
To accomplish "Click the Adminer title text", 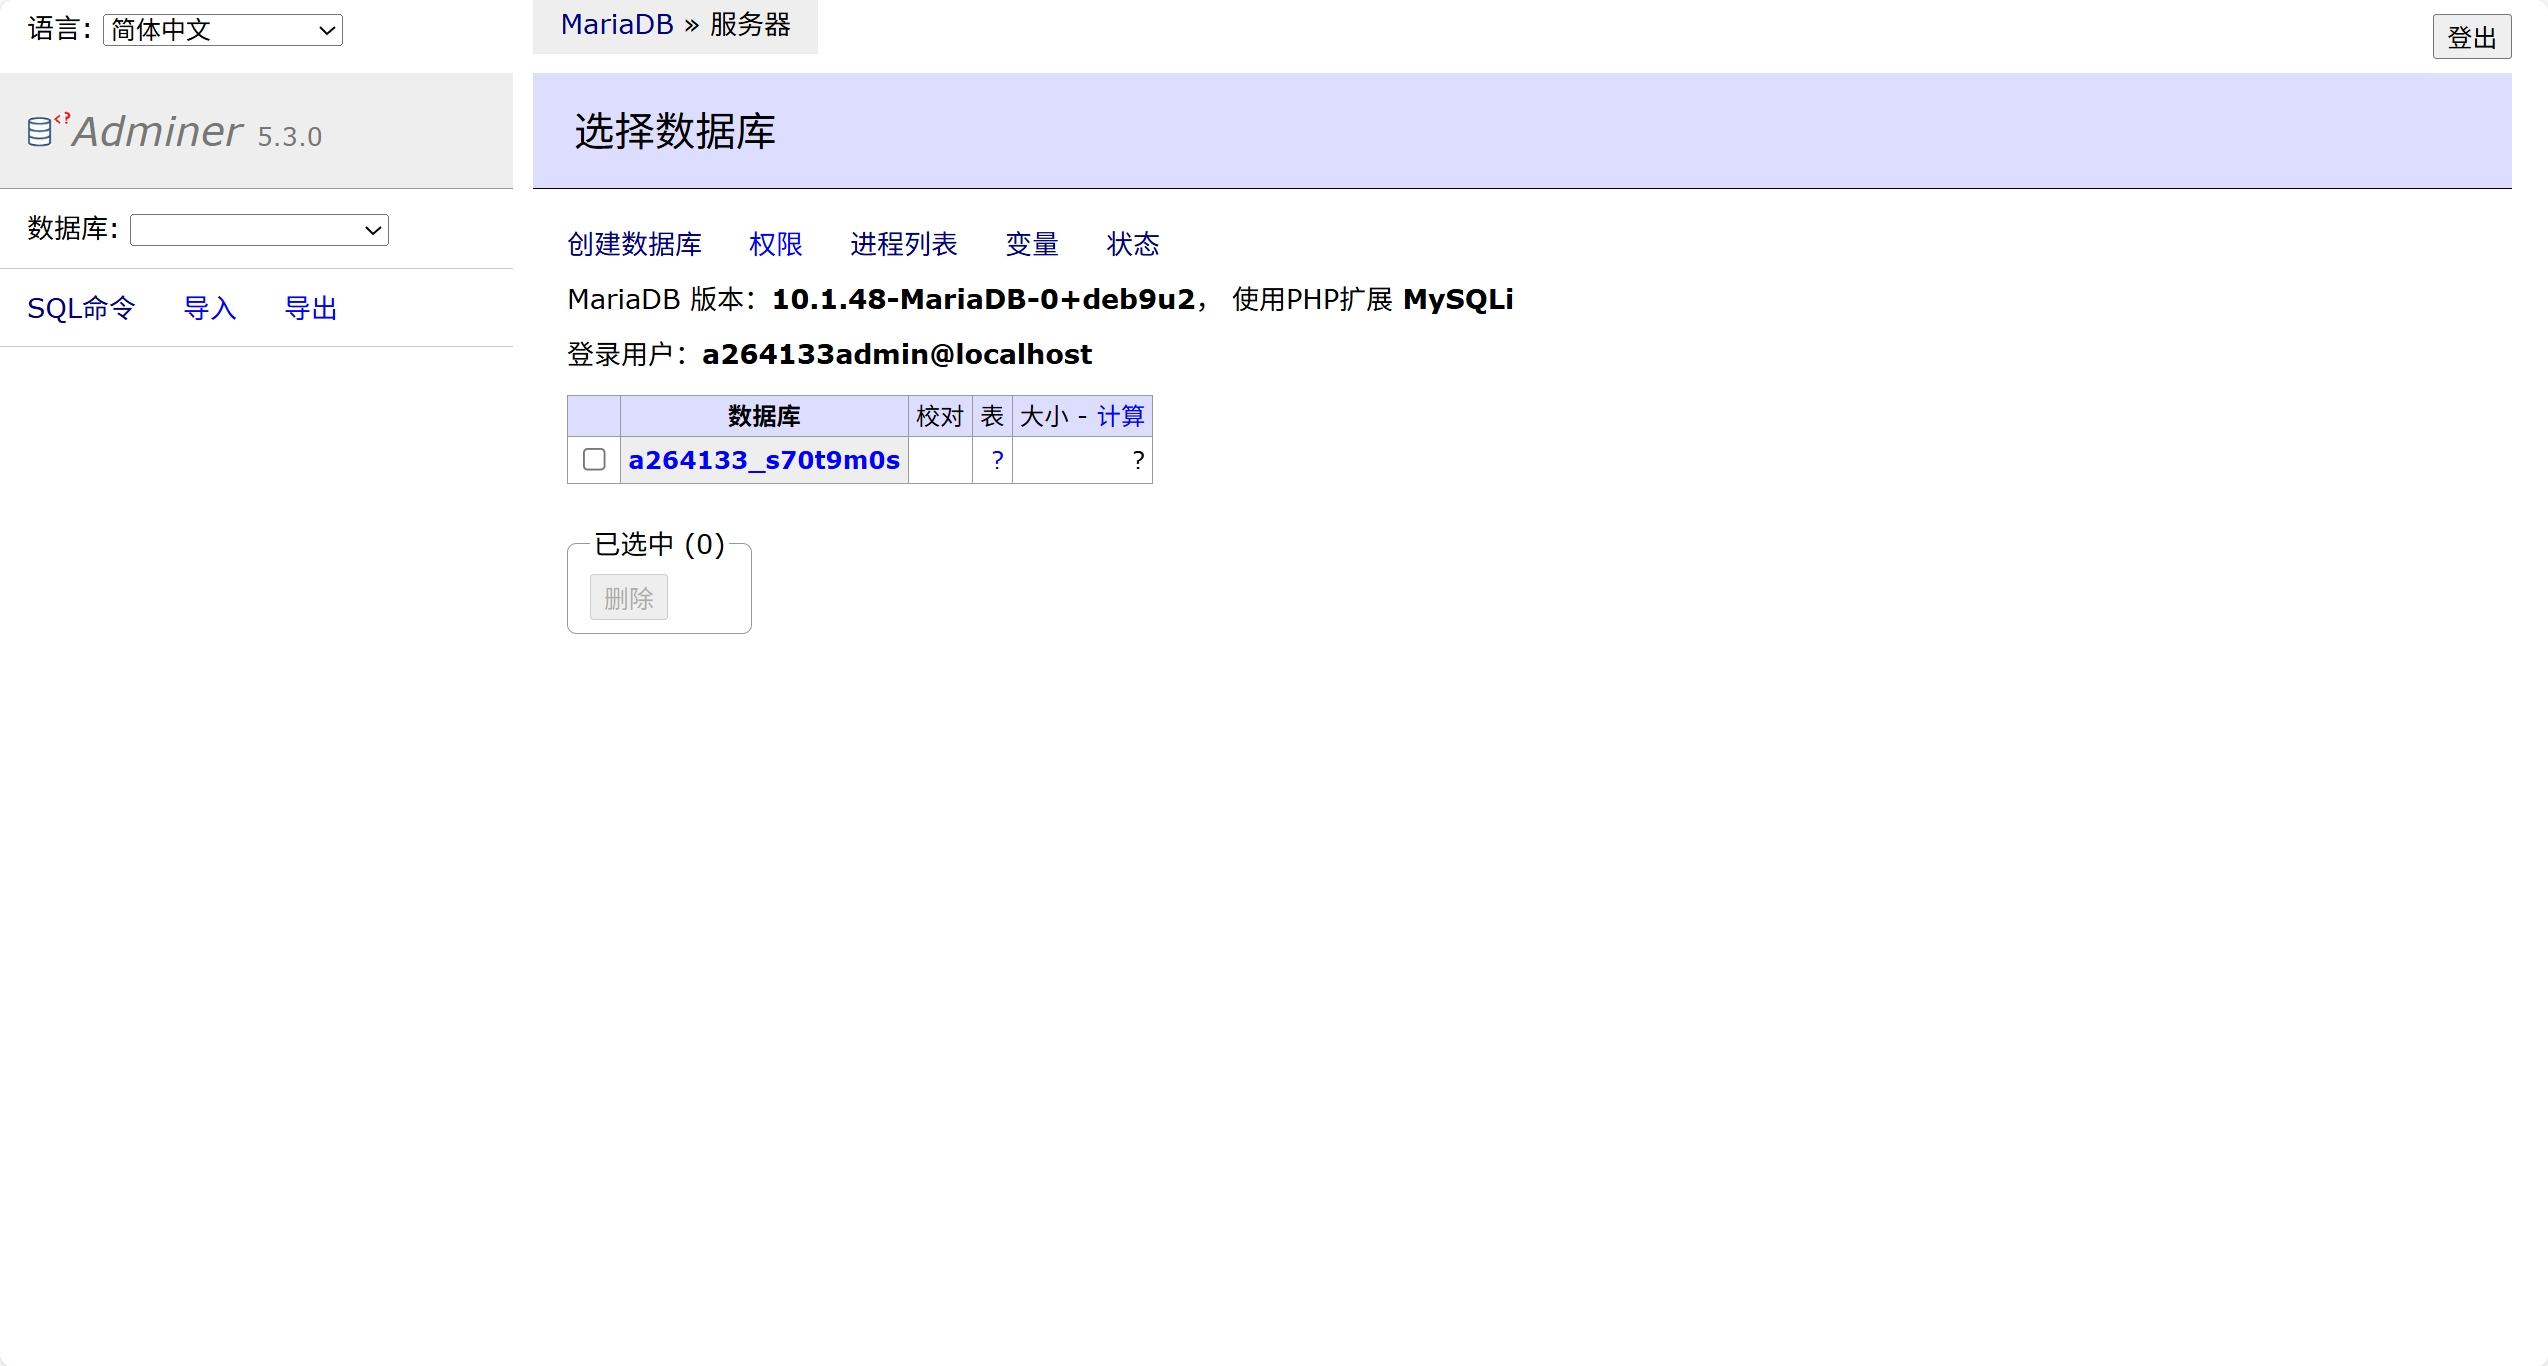I will click(x=158, y=132).
